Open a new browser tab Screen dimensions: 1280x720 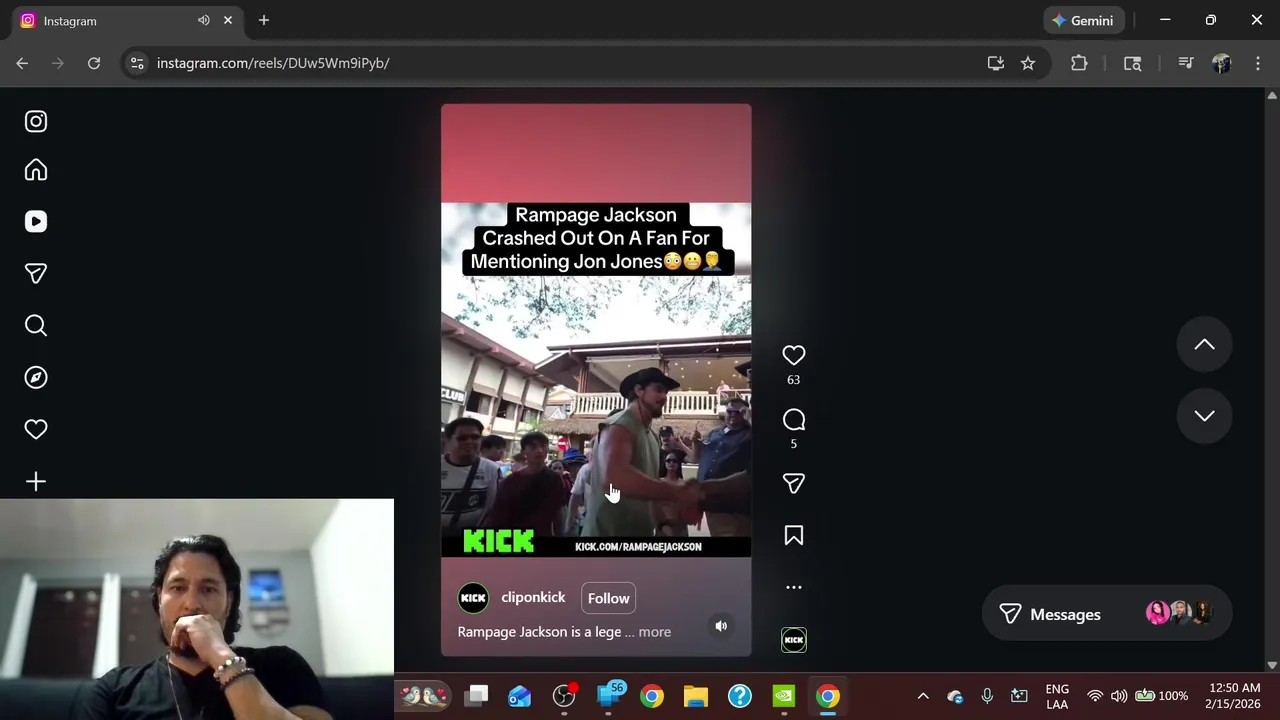tap(264, 20)
